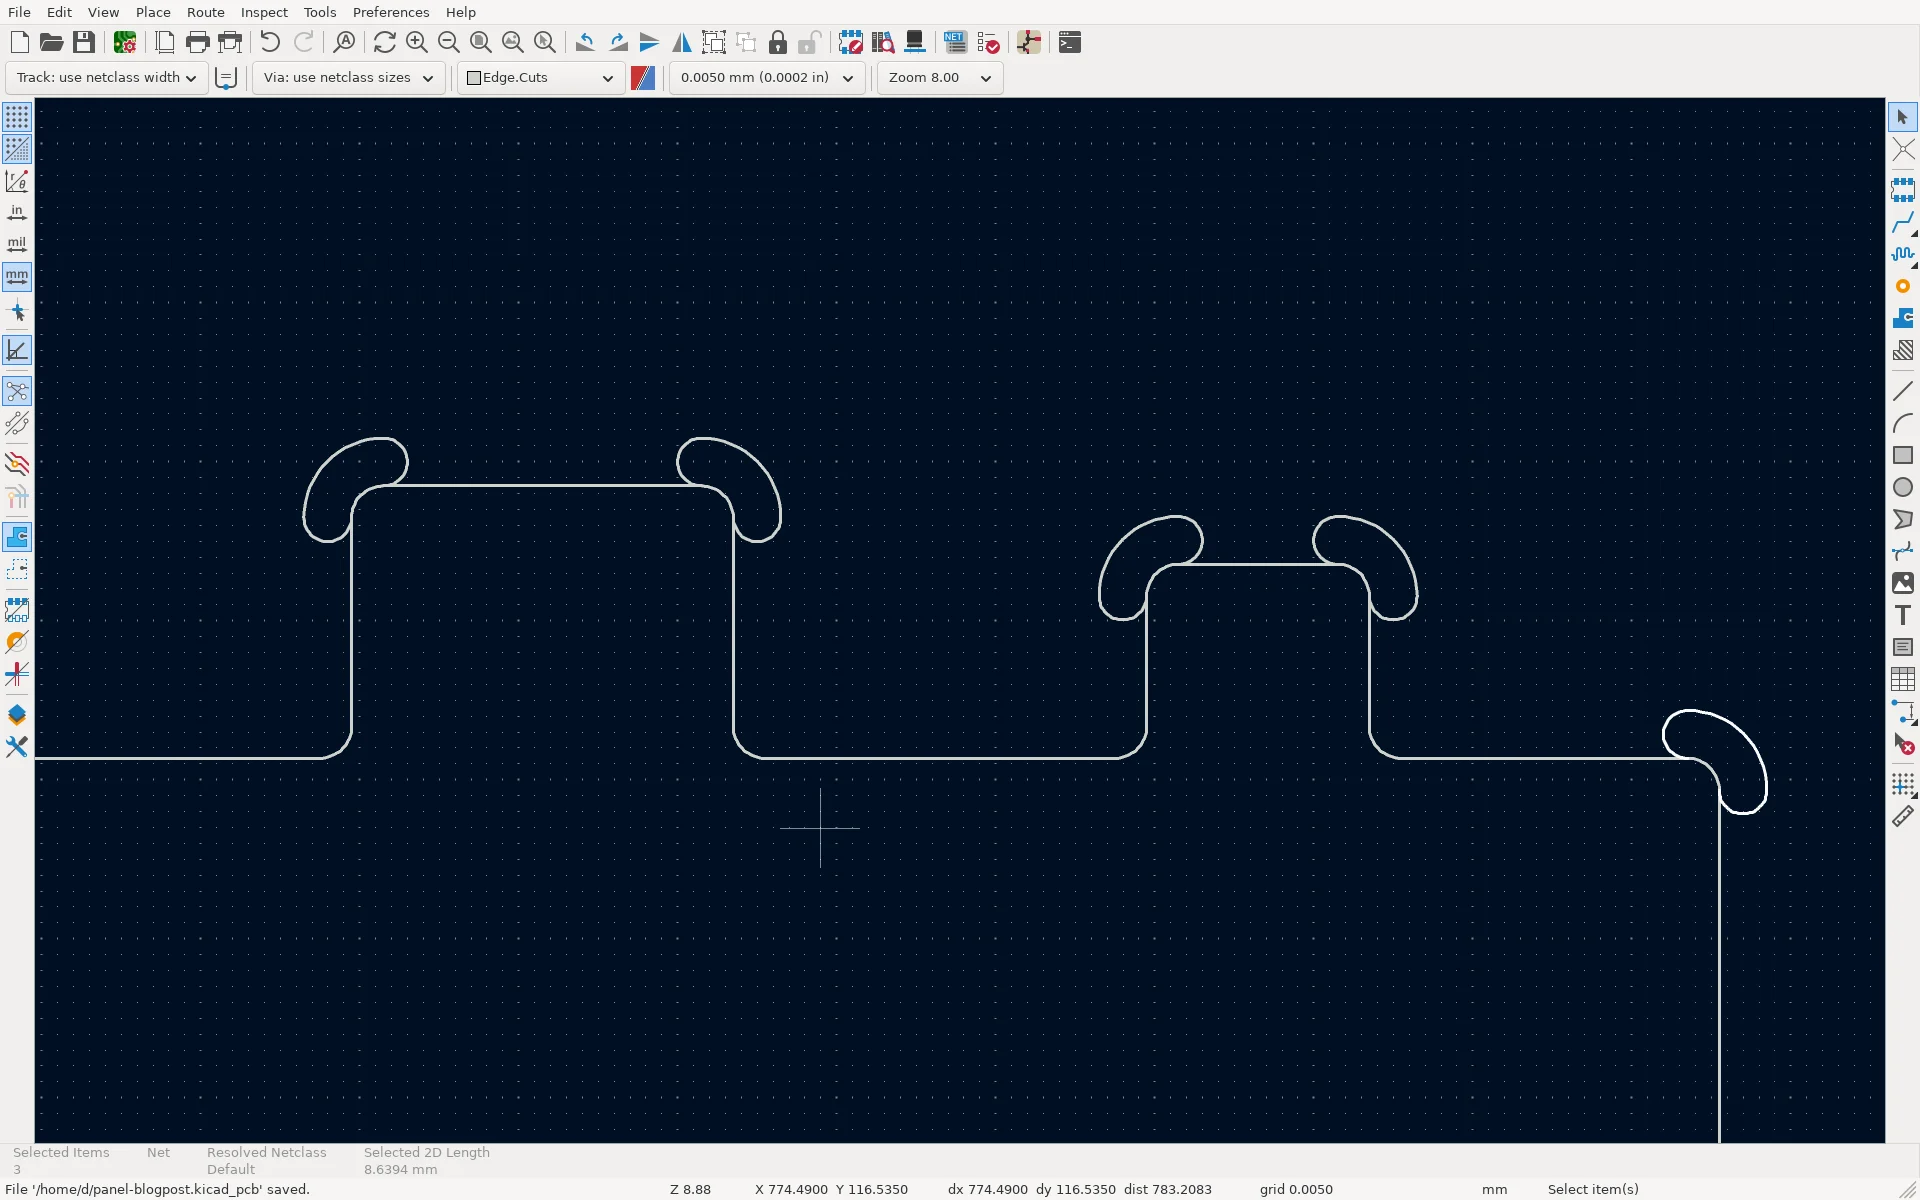This screenshot has width=1920, height=1200.
Task: Open the Place menu
Action: pos(153,12)
